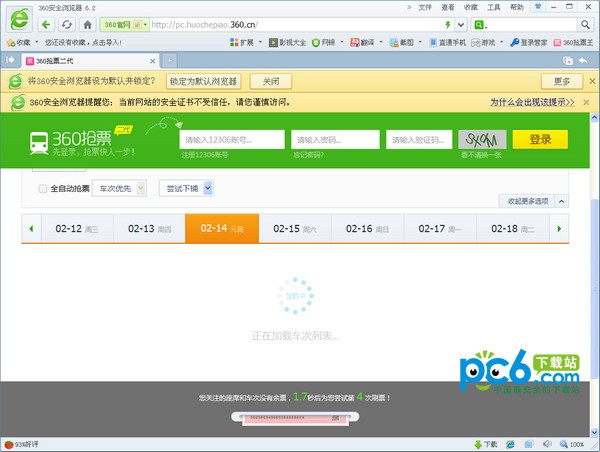The image size is (600, 452).
Task: Click the IE engine icon in status bar
Action: tap(510, 444)
